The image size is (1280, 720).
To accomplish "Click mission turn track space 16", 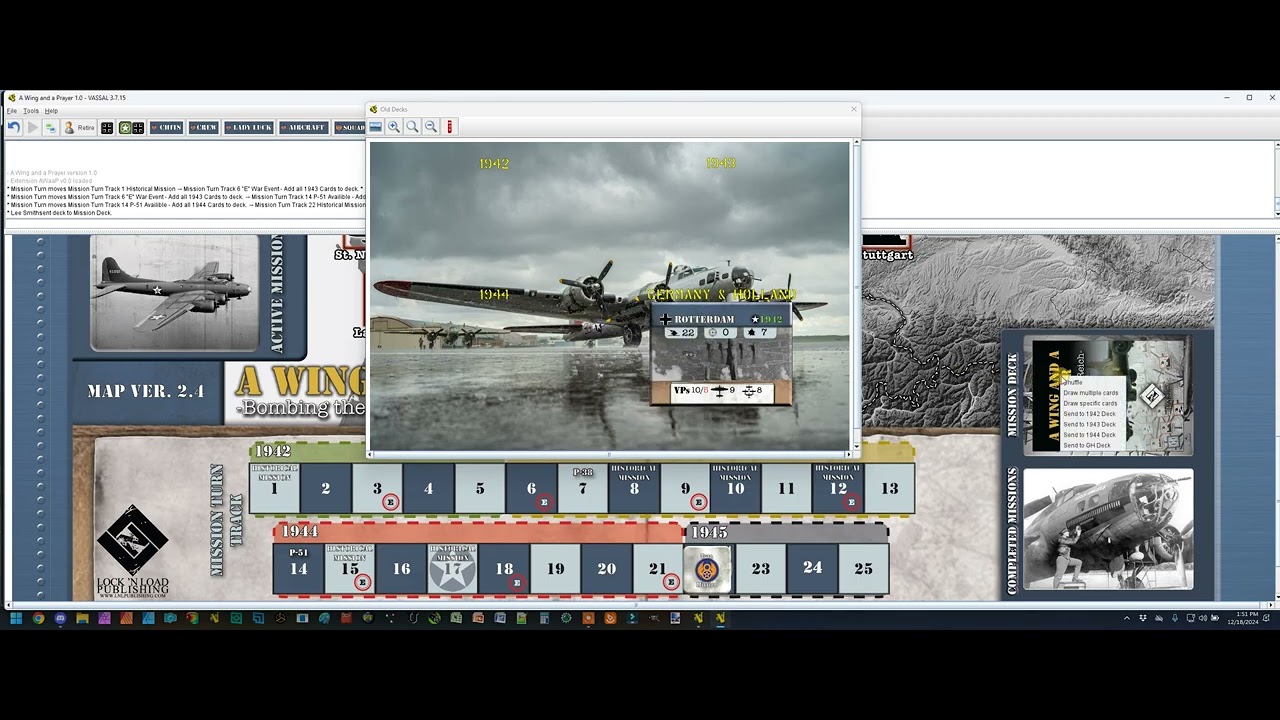I will [x=401, y=568].
